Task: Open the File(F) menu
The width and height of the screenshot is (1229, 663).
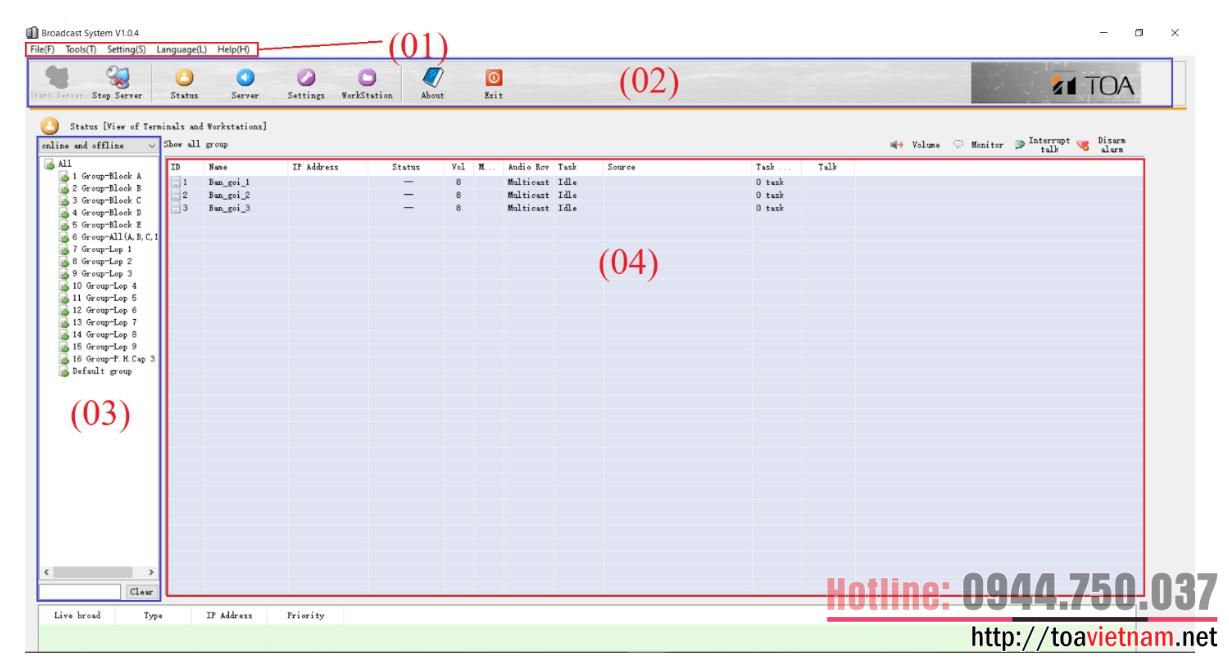Action: [43, 49]
